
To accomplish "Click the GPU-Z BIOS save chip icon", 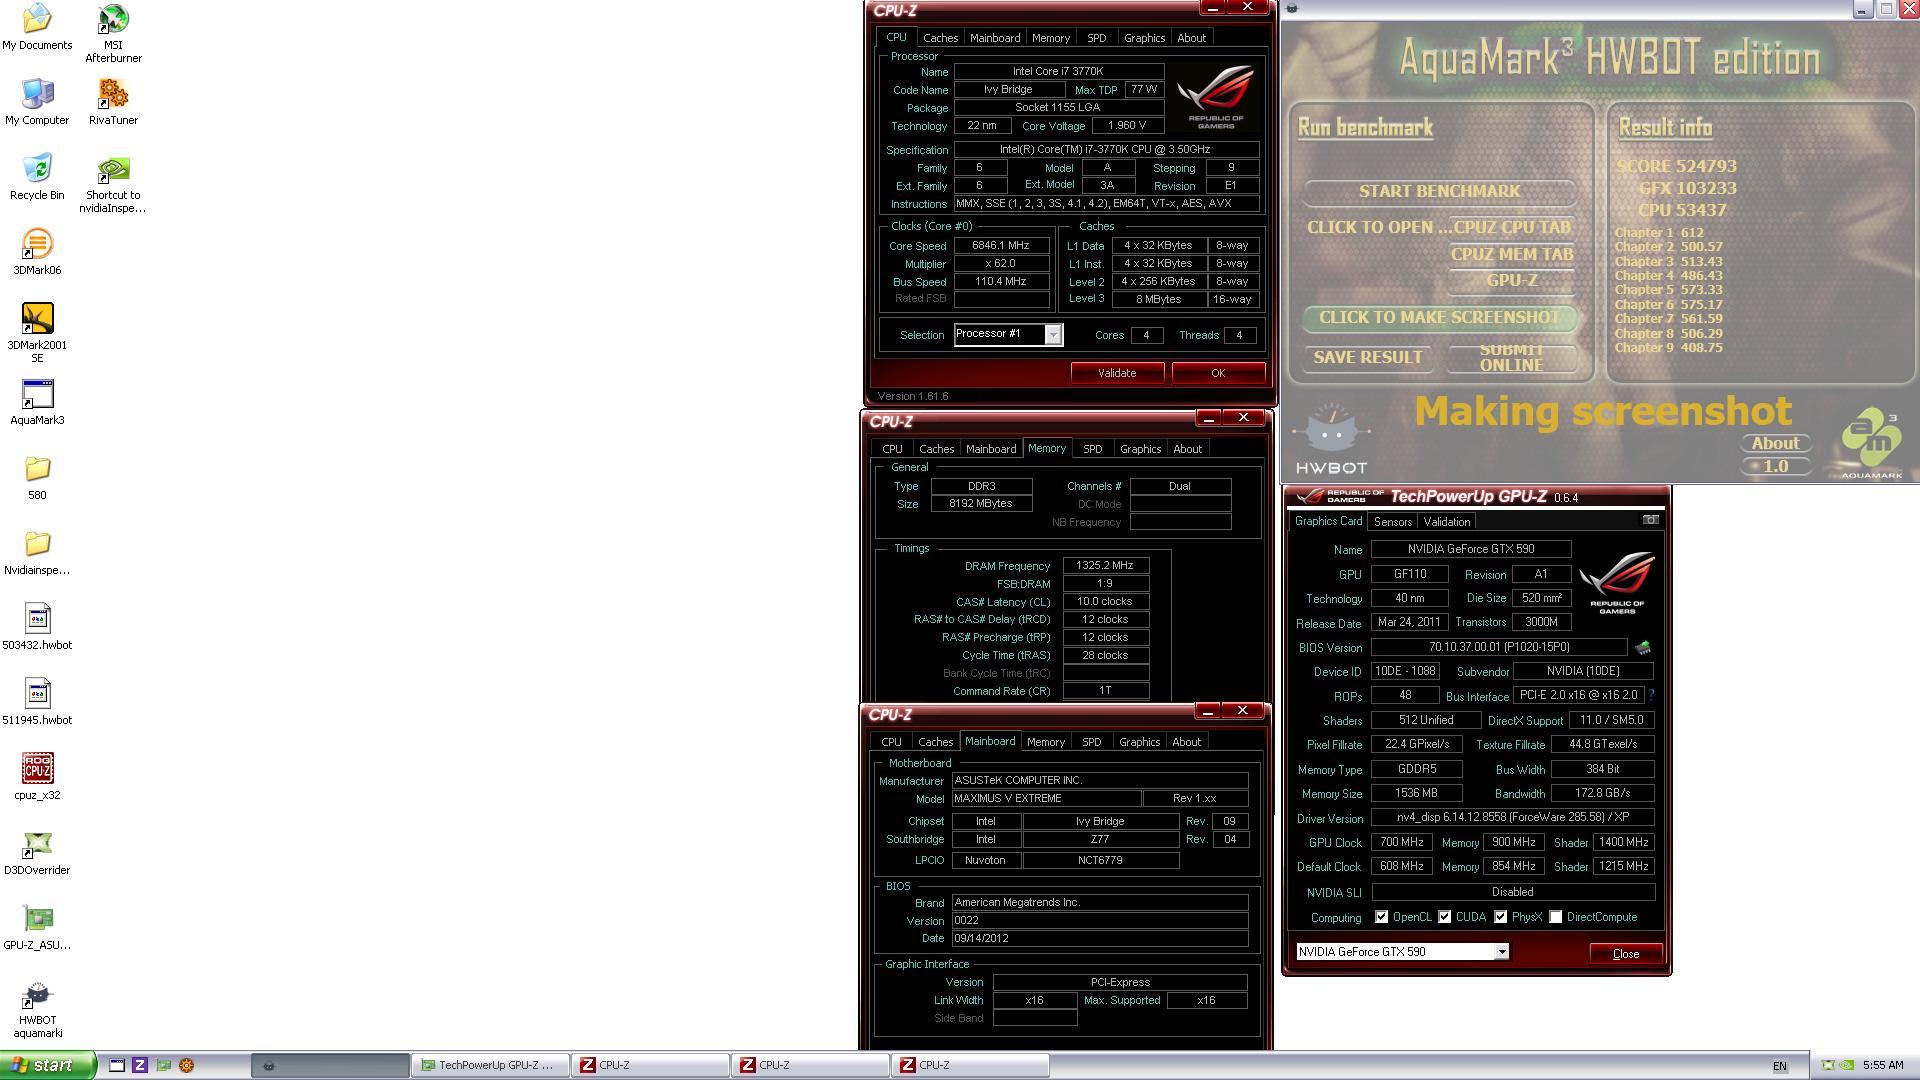I will click(x=1642, y=648).
